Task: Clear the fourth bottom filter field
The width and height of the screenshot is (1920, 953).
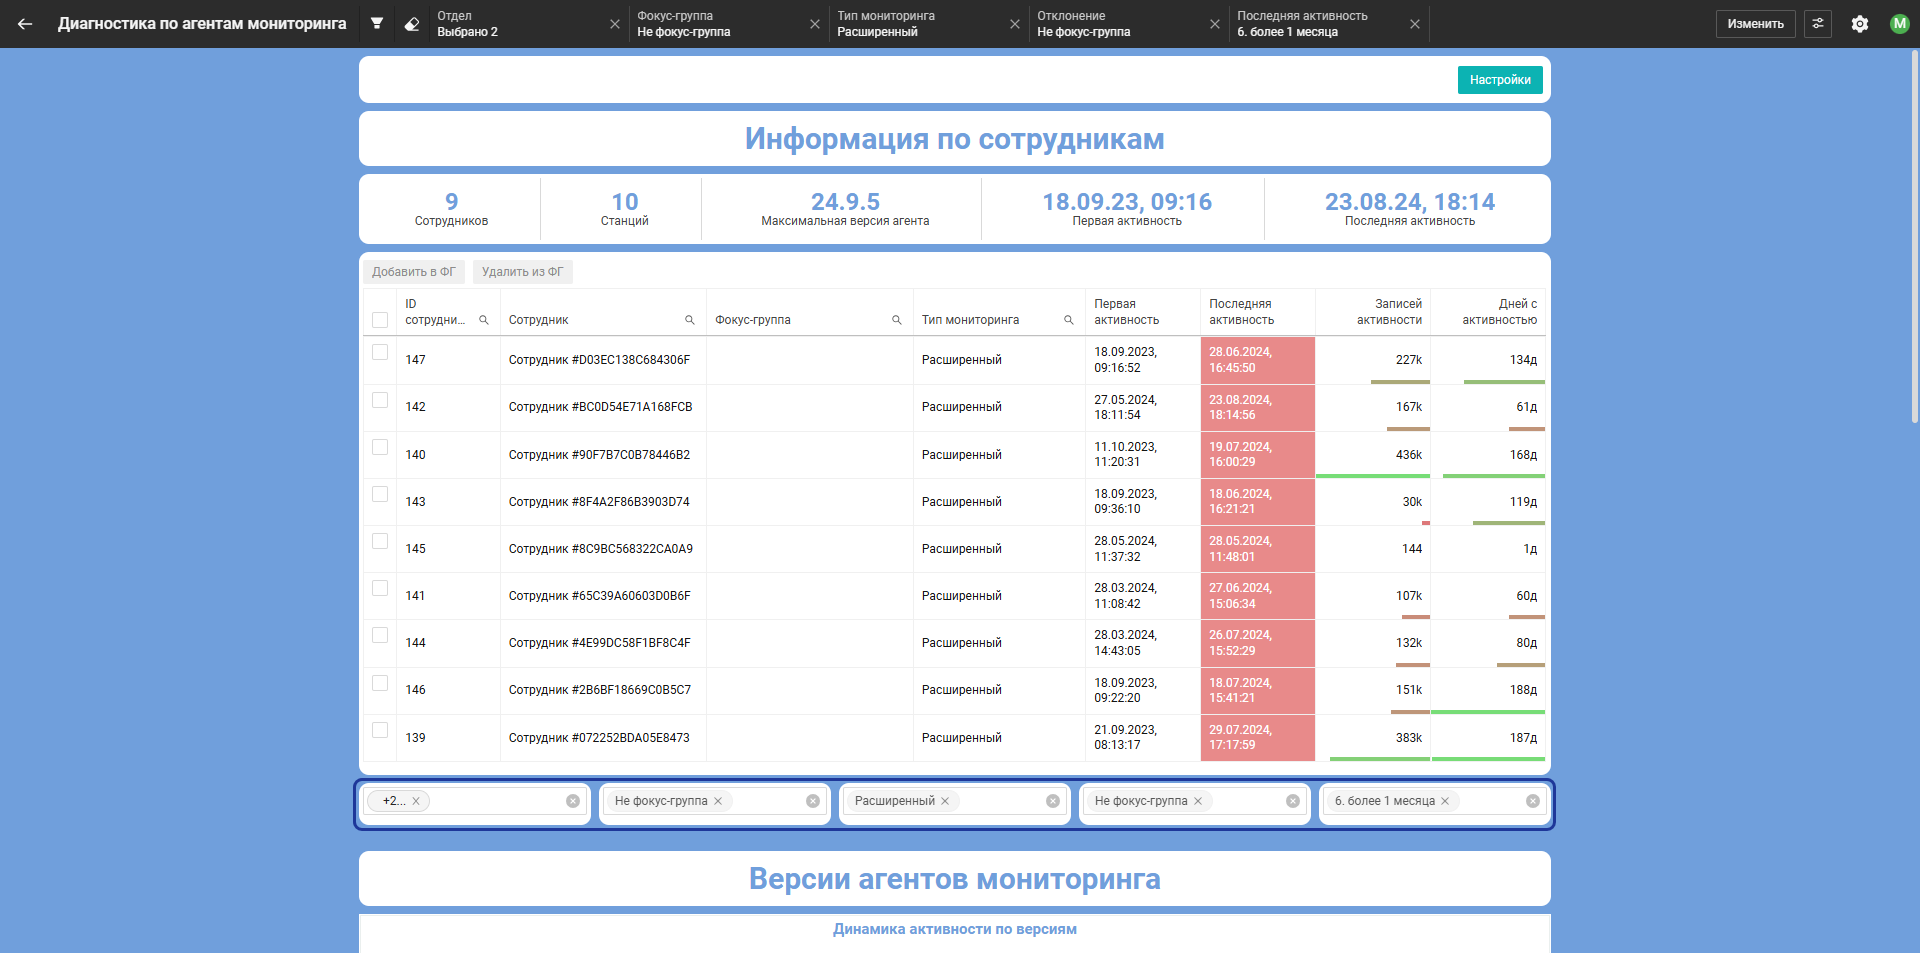Action: 1293,801
